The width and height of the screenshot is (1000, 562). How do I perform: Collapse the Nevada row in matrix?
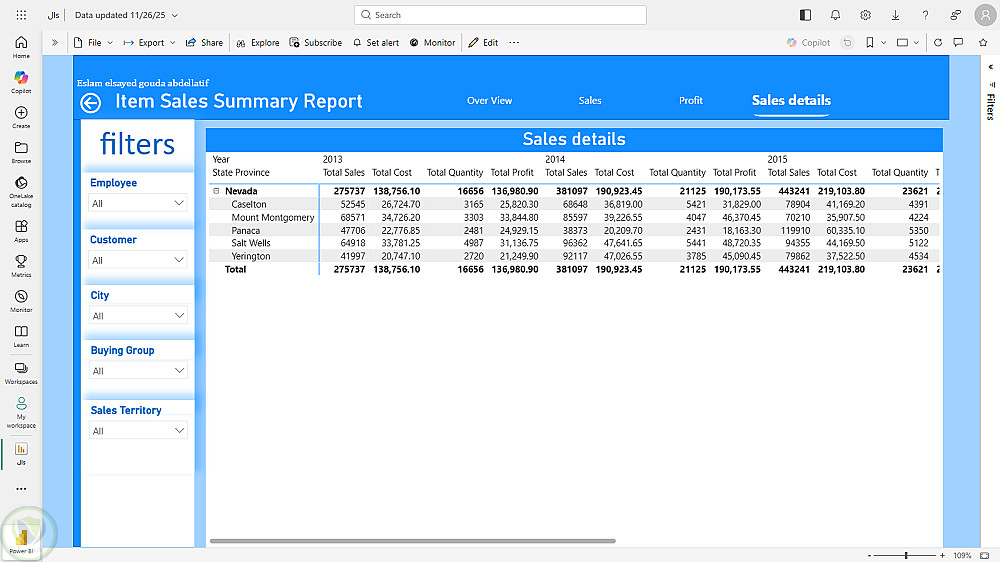coord(216,190)
